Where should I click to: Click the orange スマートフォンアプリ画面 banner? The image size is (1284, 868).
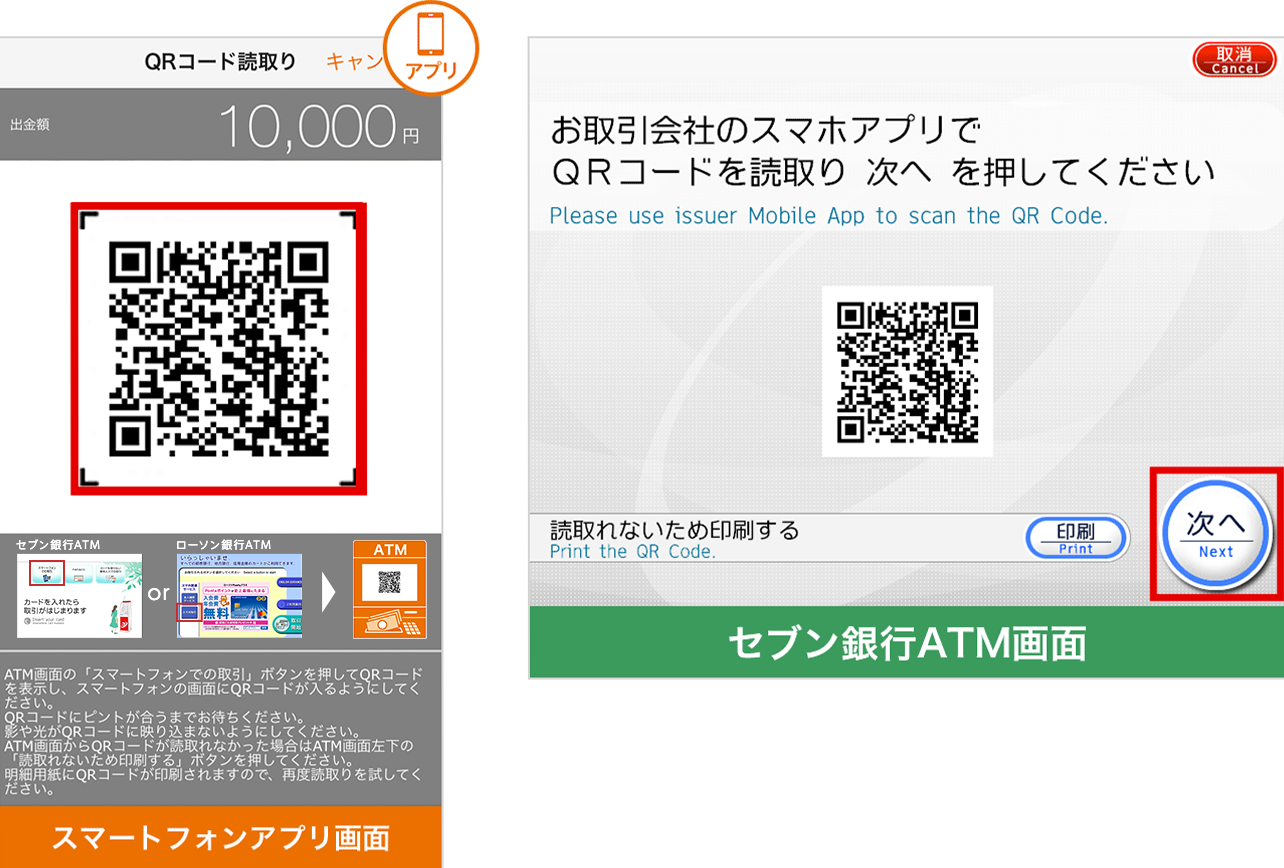(x=220, y=837)
